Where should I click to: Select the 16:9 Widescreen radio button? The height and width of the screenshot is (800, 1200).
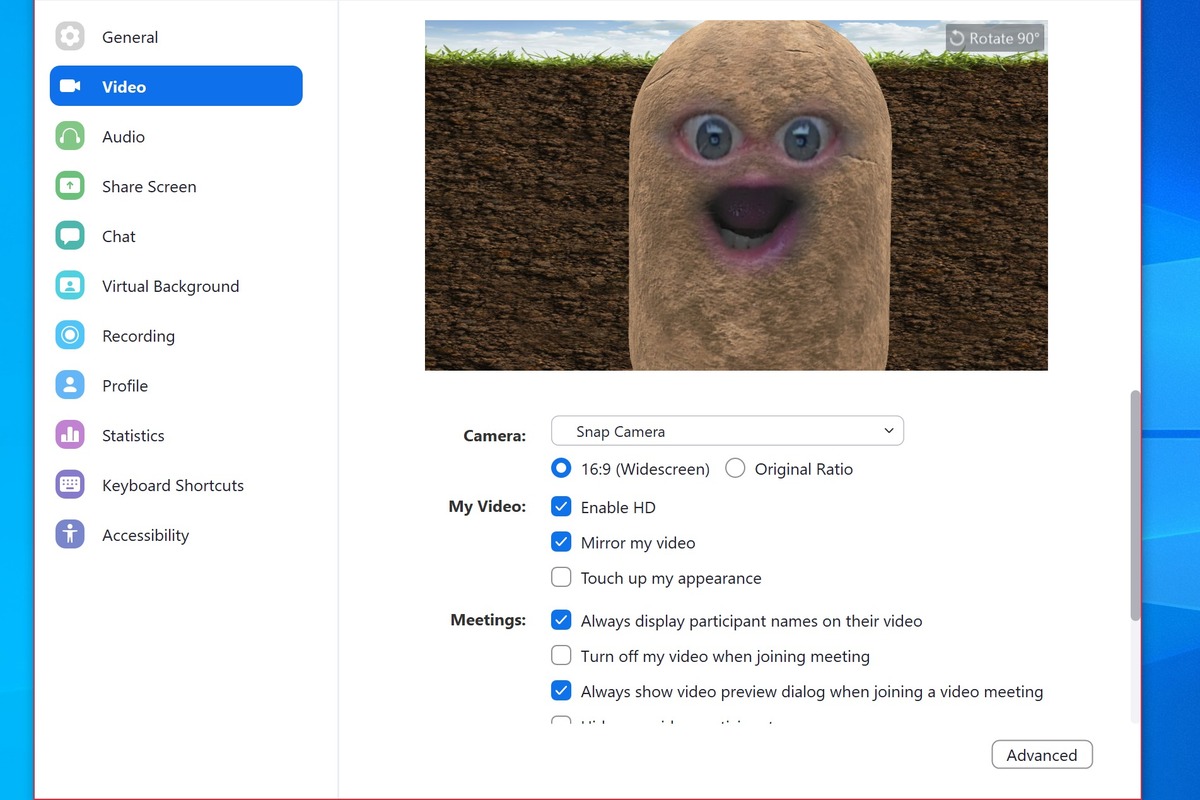pos(561,468)
